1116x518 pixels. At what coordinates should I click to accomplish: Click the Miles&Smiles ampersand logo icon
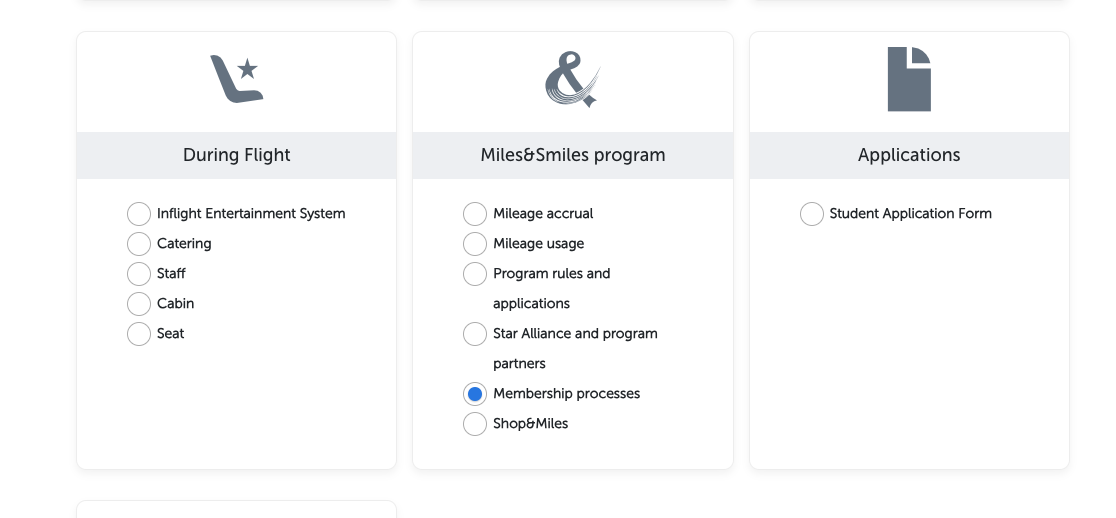tap(573, 79)
